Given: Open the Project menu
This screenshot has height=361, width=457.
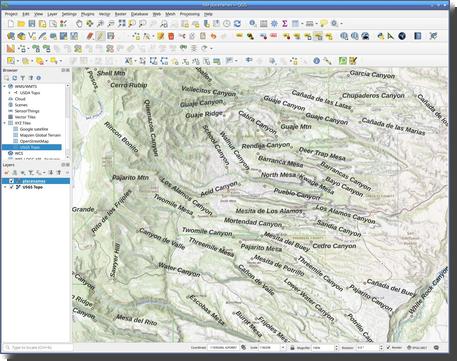Looking at the screenshot, I should click(11, 14).
